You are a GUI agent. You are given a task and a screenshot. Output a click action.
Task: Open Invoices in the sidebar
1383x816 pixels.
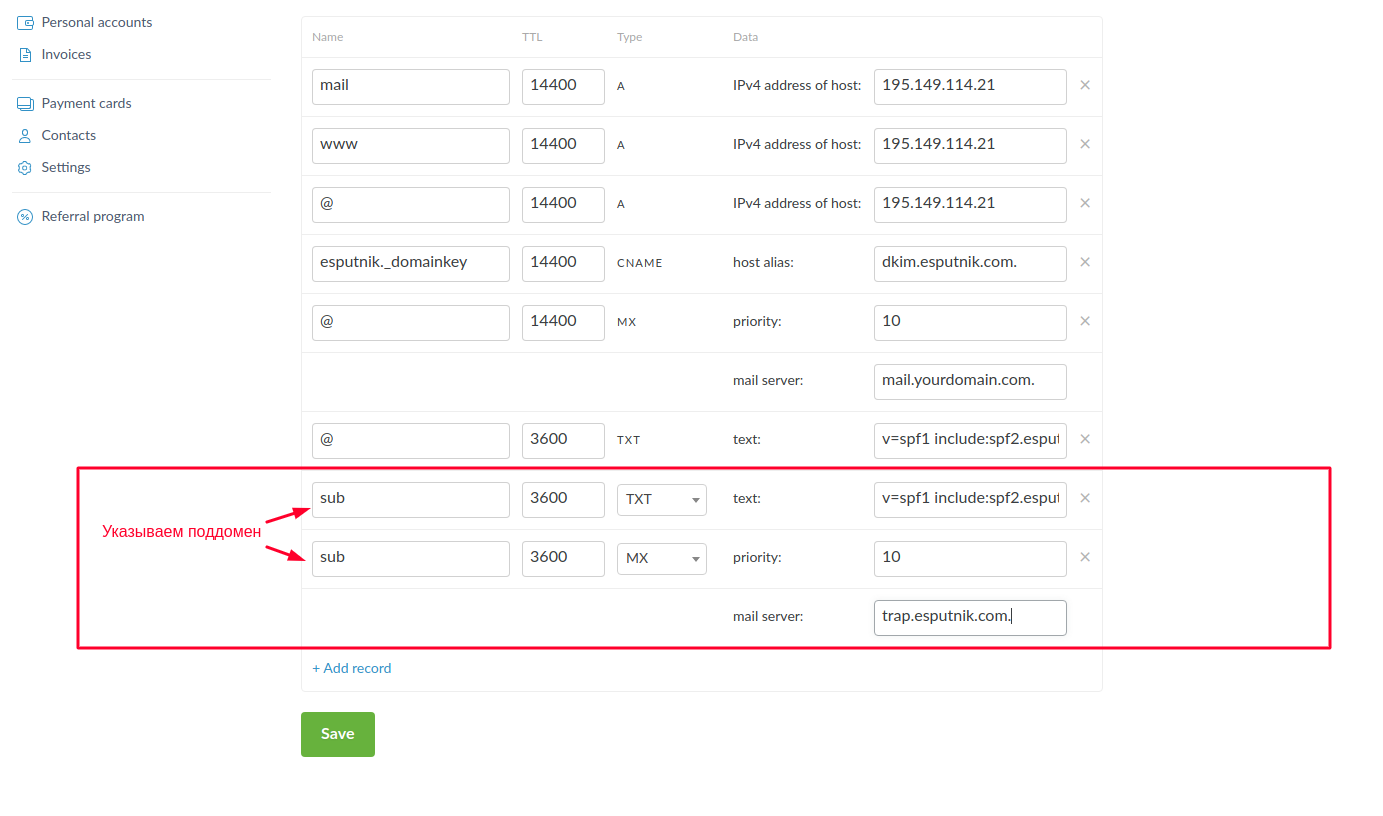[x=66, y=55]
